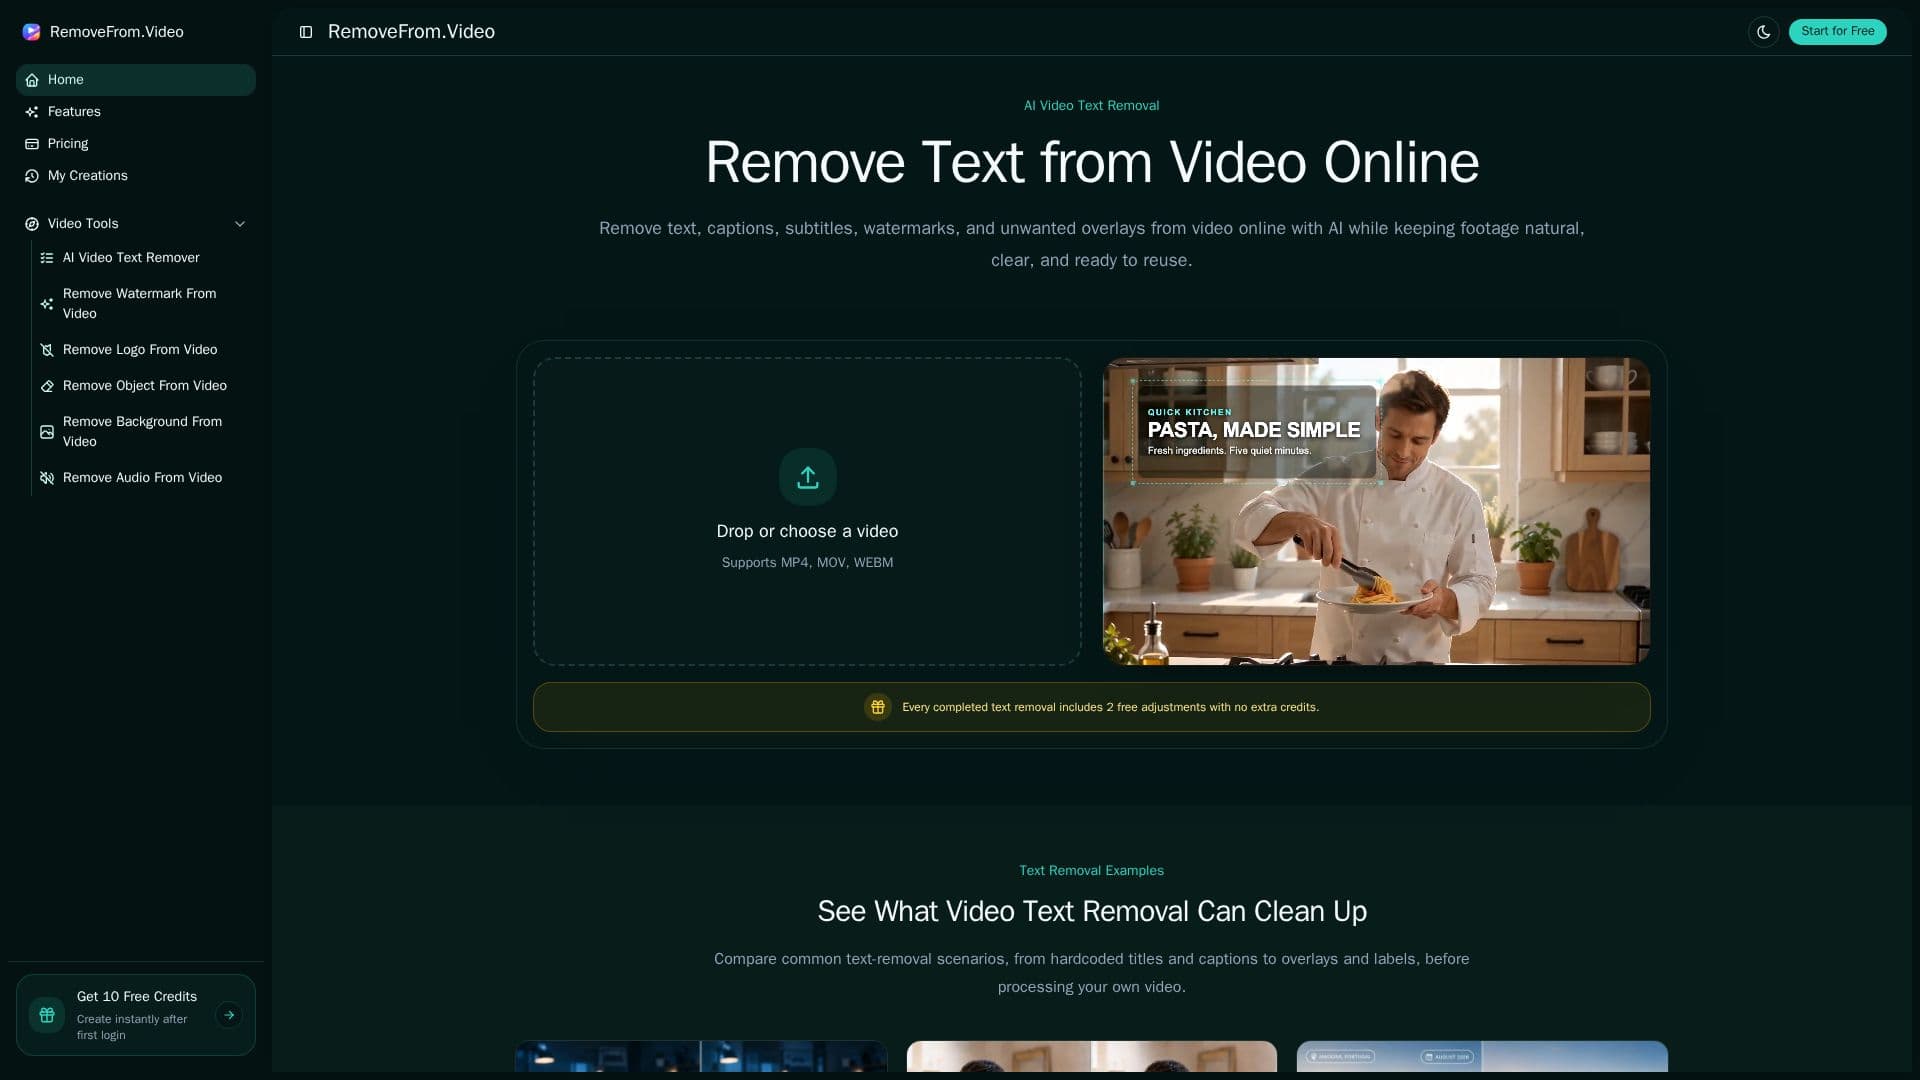Click the gift icon in the free adjustments banner
The image size is (1920, 1080).
point(878,707)
